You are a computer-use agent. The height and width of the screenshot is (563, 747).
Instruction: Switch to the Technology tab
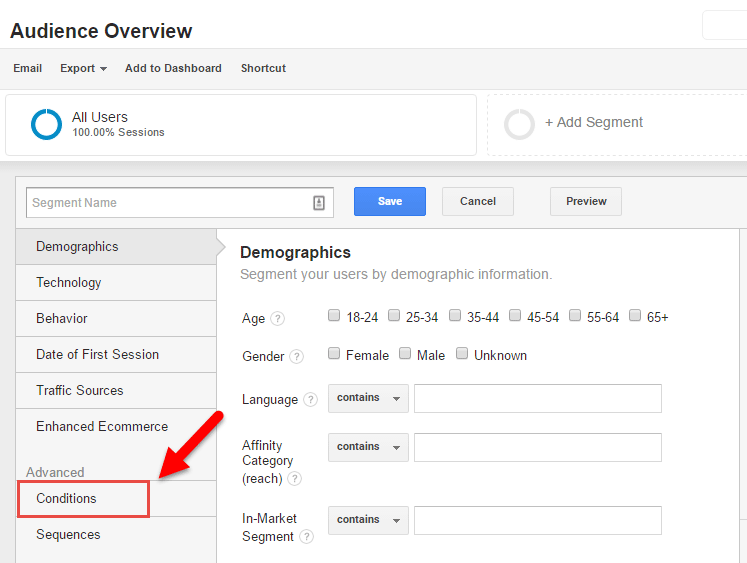116,282
